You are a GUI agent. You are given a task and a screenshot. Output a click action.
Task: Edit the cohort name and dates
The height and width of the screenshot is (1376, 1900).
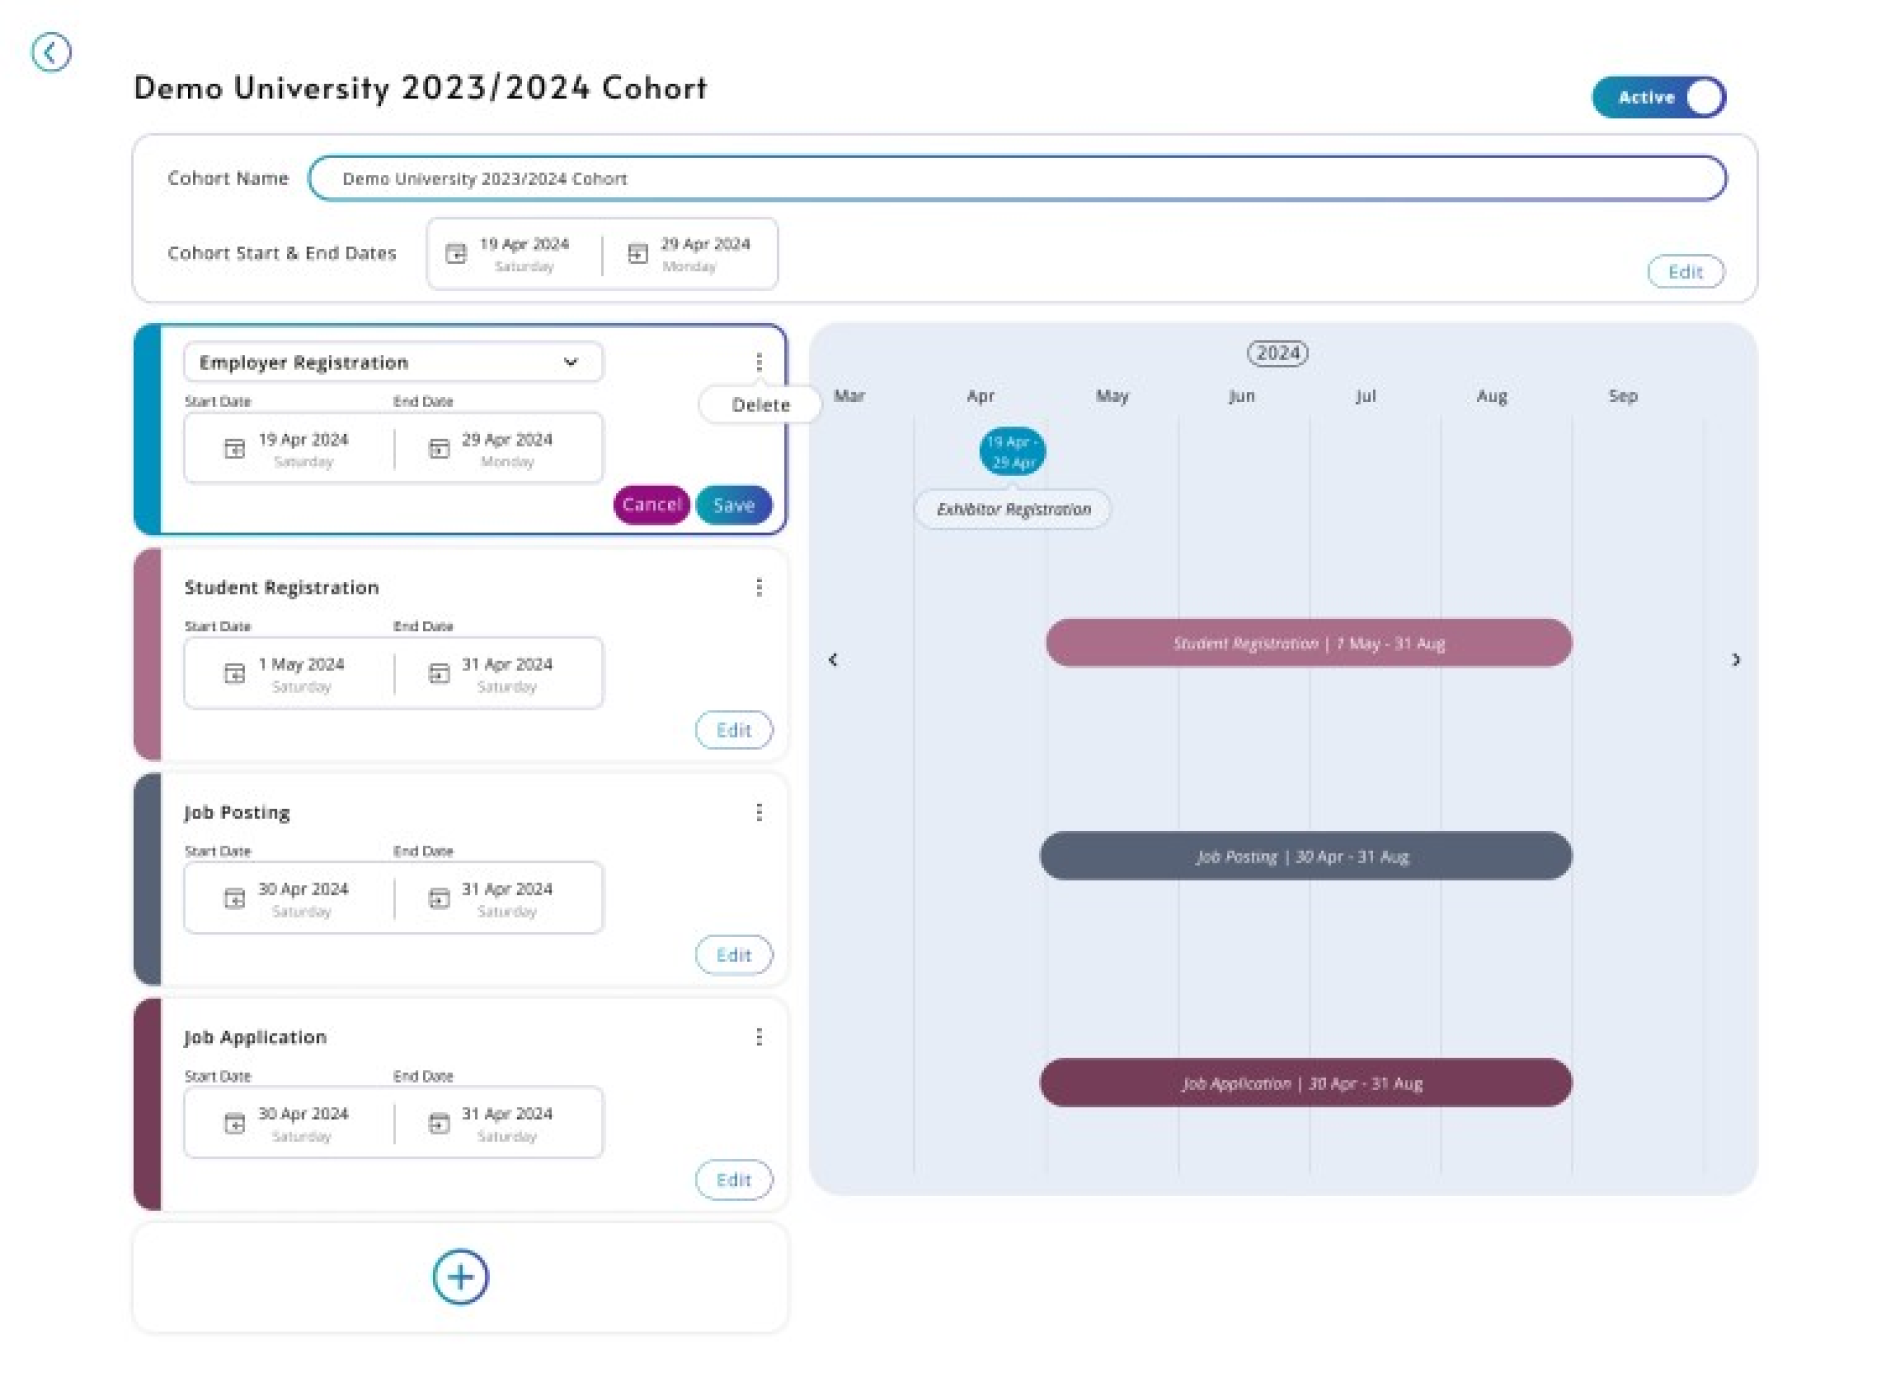click(x=1686, y=272)
